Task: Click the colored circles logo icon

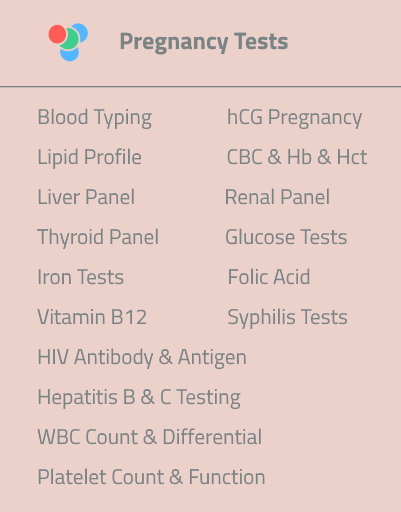Action: pyautogui.click(x=68, y=42)
